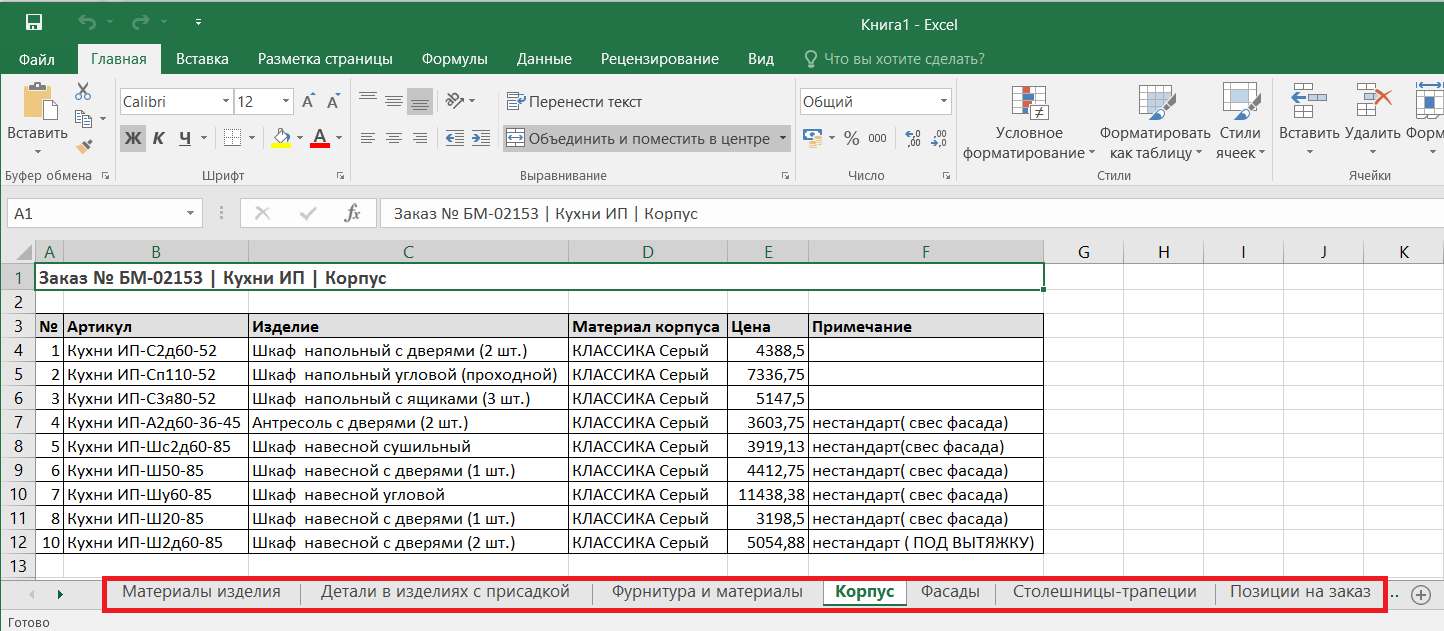Screen dimensions: 1444x631
Task: Apply the yellow fill color swatch
Action: coord(281,138)
